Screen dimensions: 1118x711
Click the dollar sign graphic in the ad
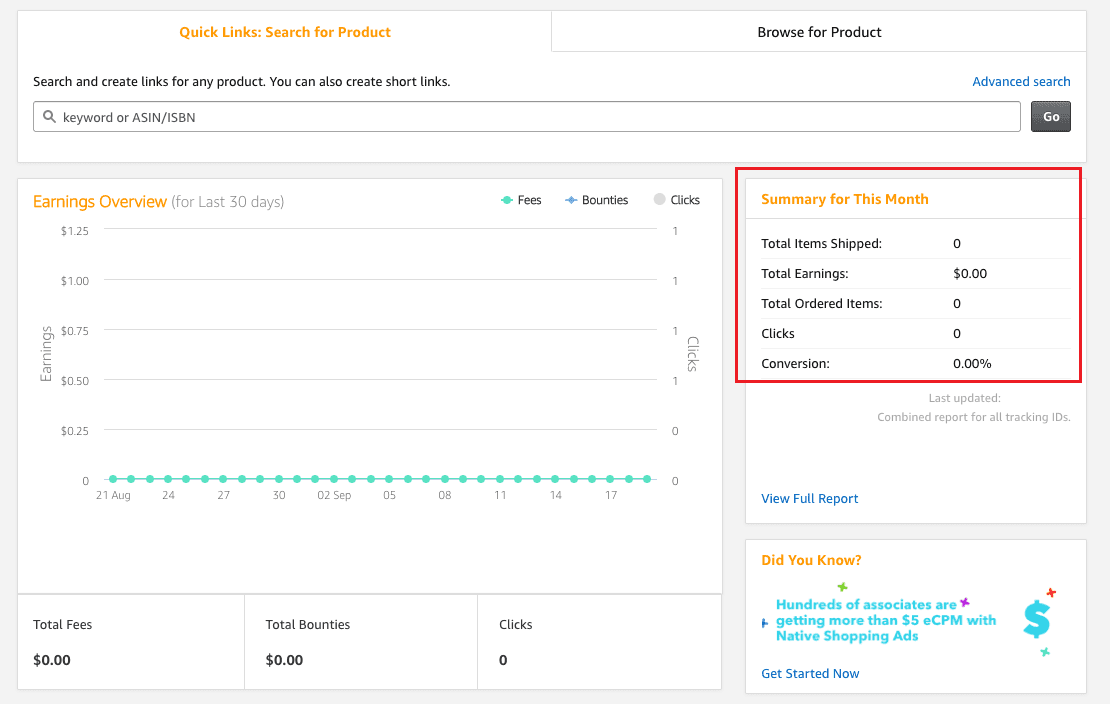click(x=1037, y=621)
